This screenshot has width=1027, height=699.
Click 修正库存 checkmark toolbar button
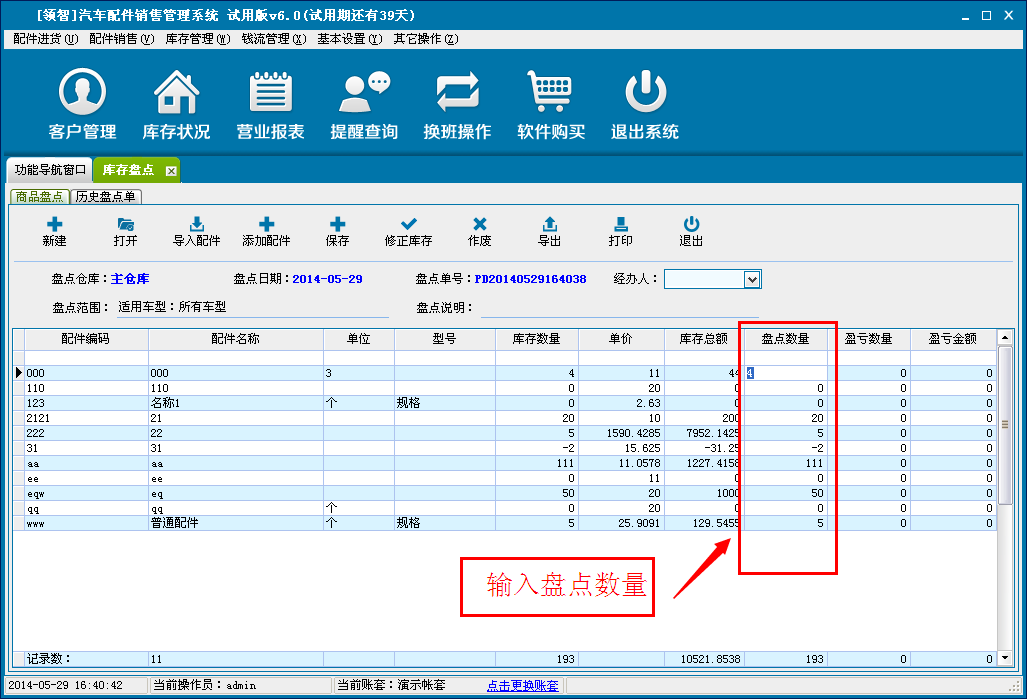408,232
